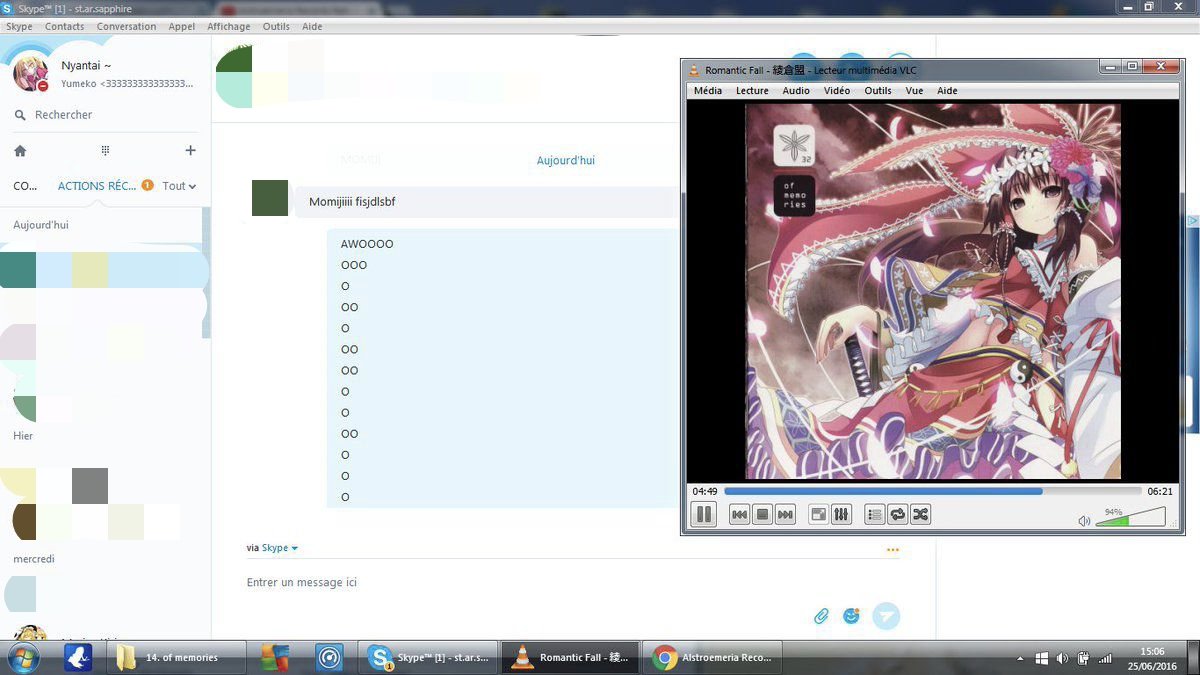Open Affichage menu in Skype
This screenshot has width=1200, height=675.
pos(229,26)
